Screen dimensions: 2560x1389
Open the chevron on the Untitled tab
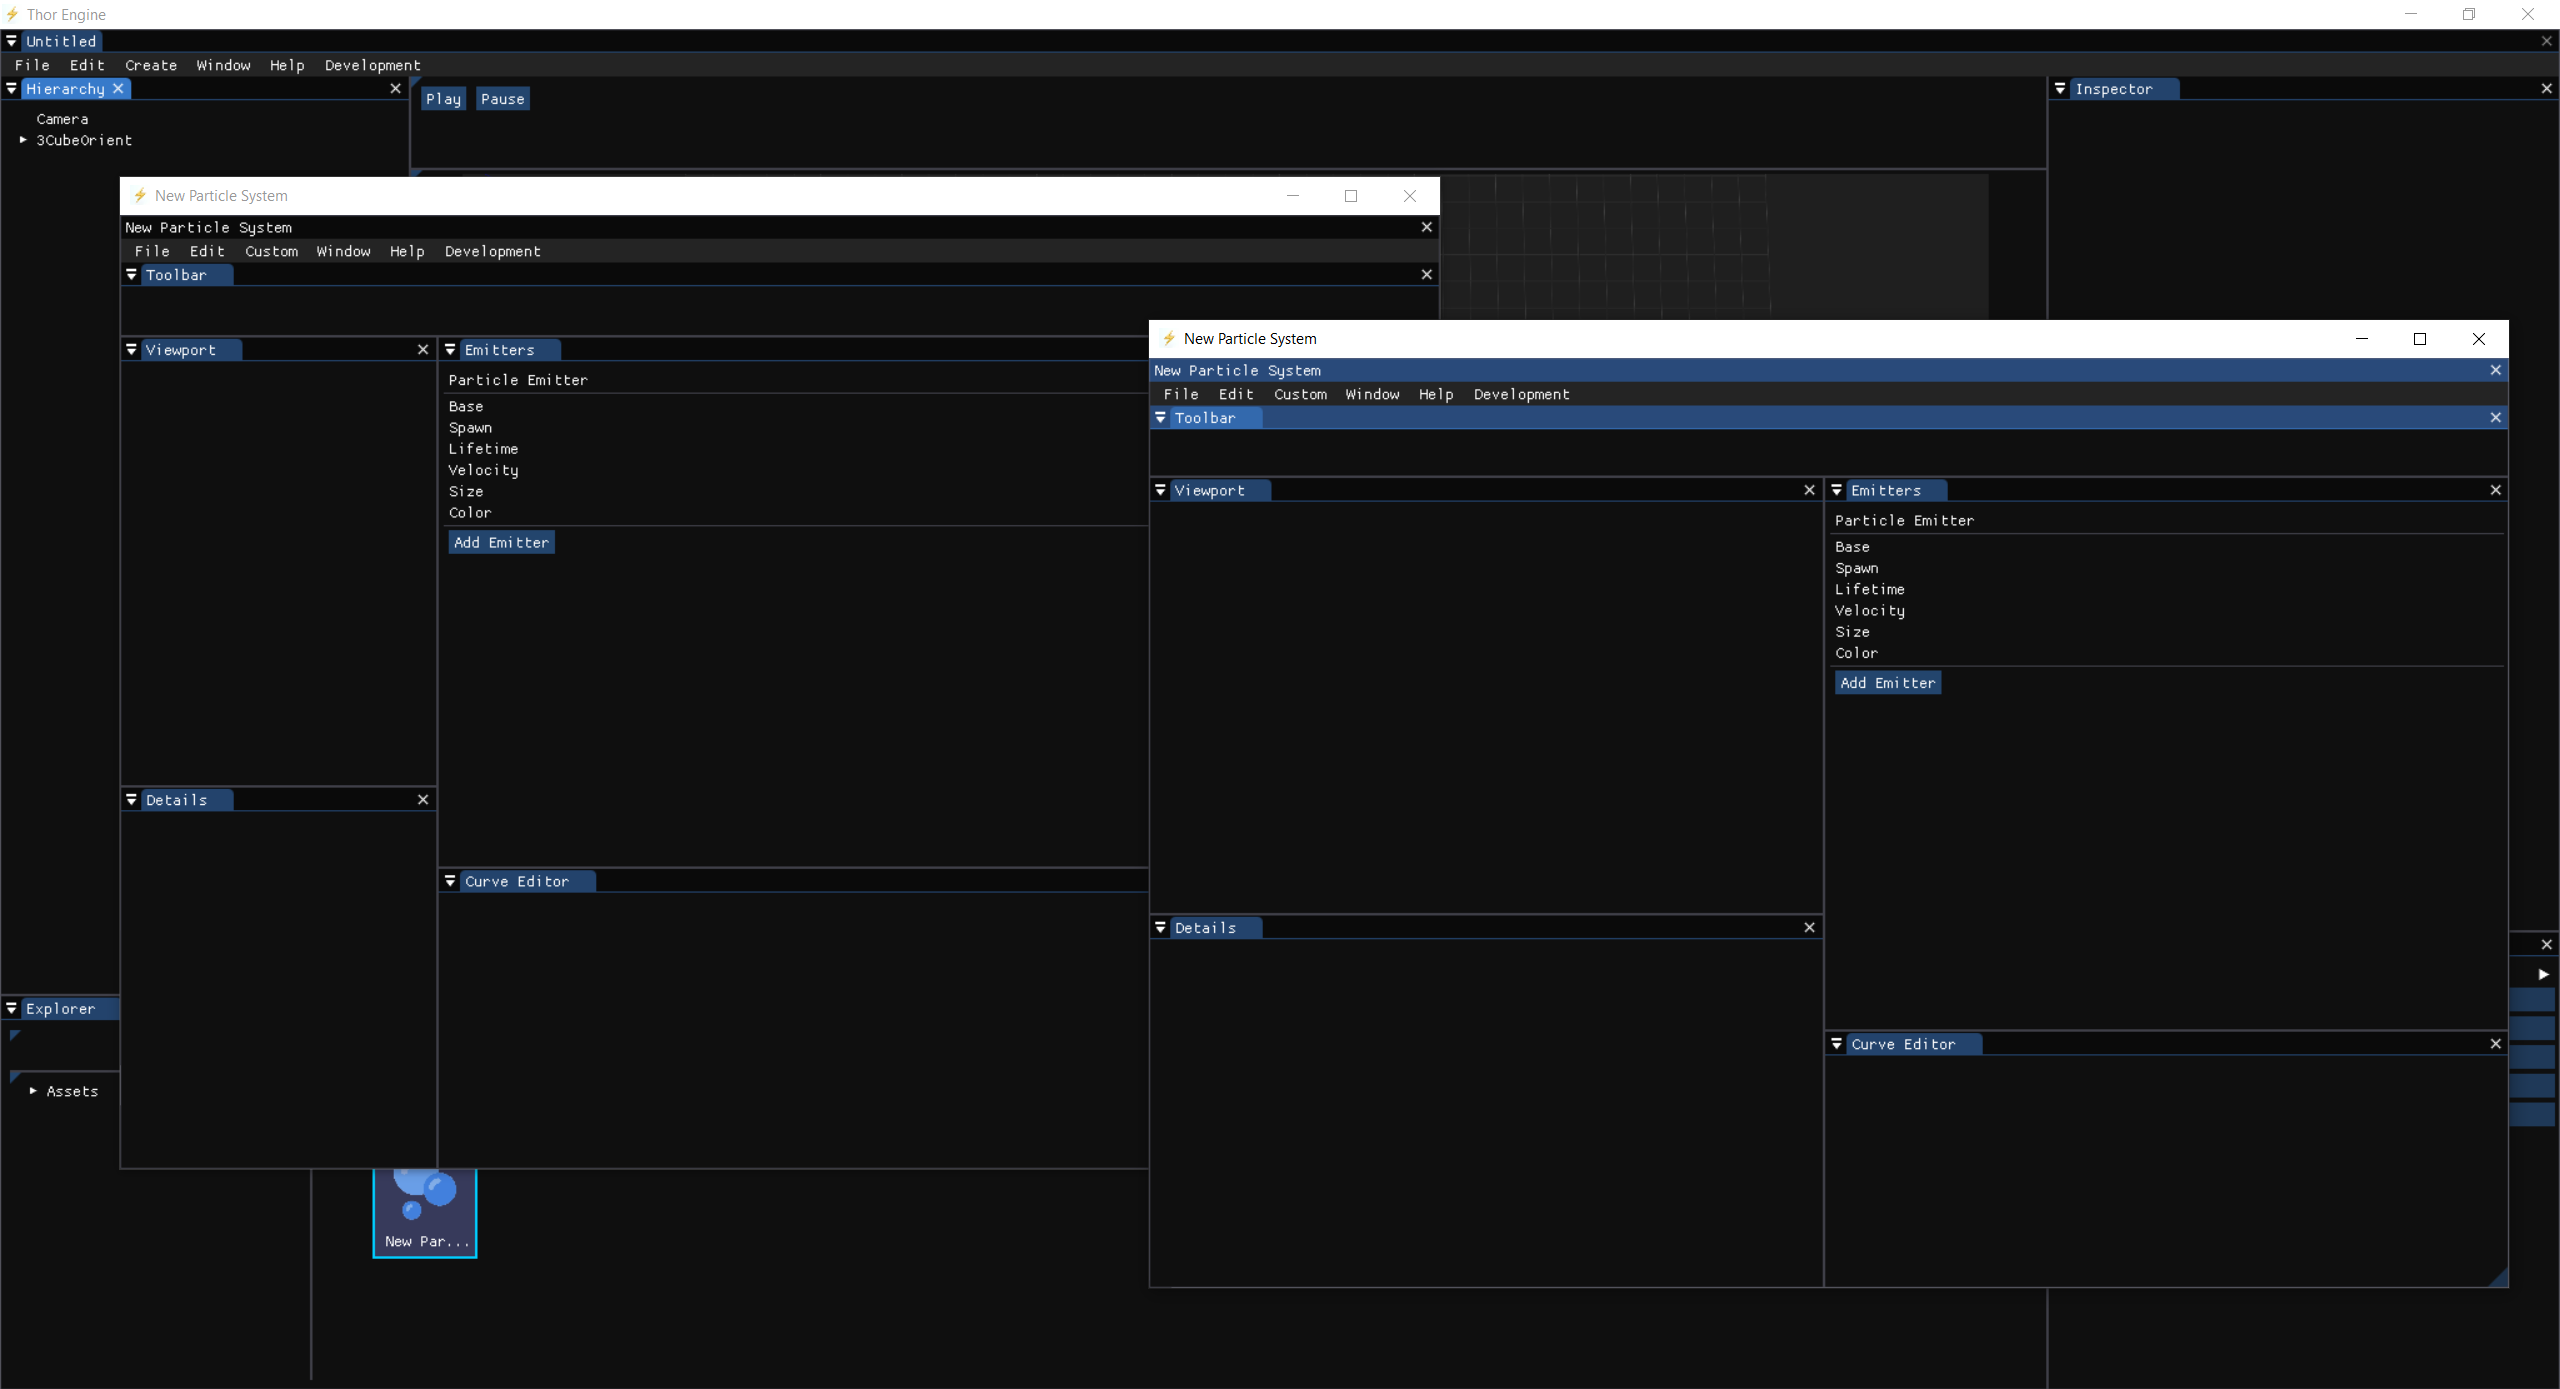point(11,41)
